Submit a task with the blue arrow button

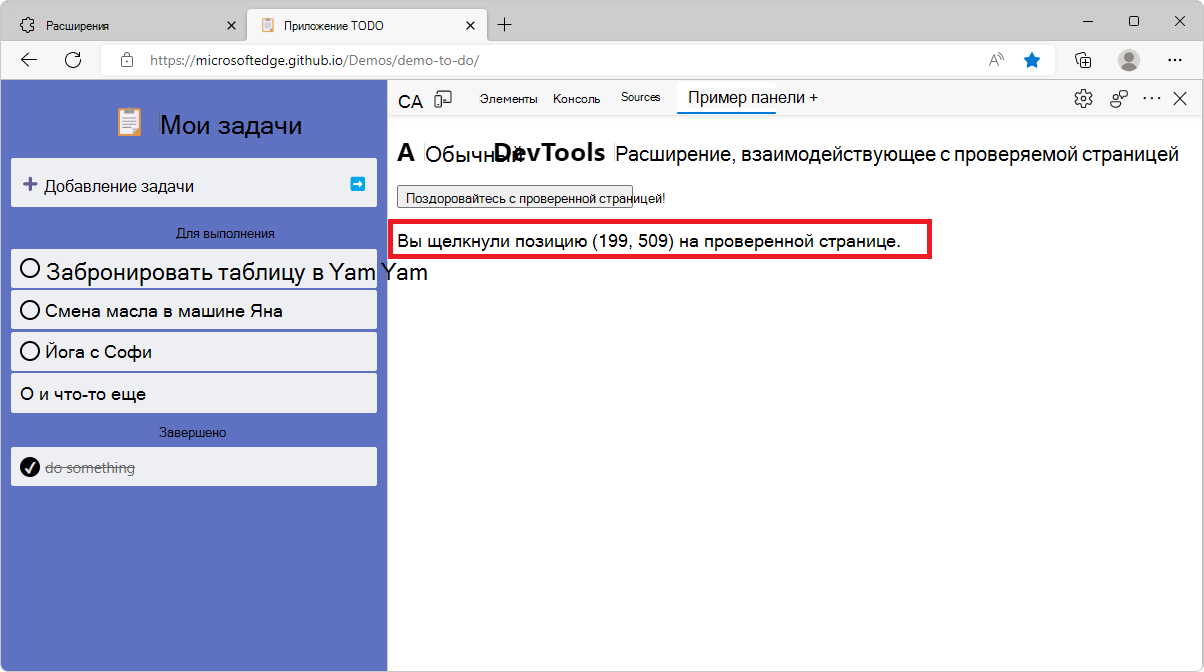pyautogui.click(x=357, y=183)
